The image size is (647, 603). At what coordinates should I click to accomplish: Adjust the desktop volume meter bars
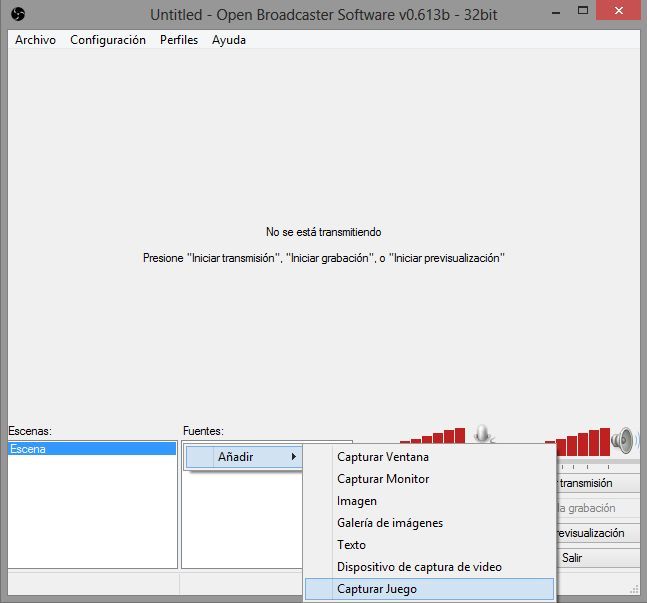click(578, 442)
